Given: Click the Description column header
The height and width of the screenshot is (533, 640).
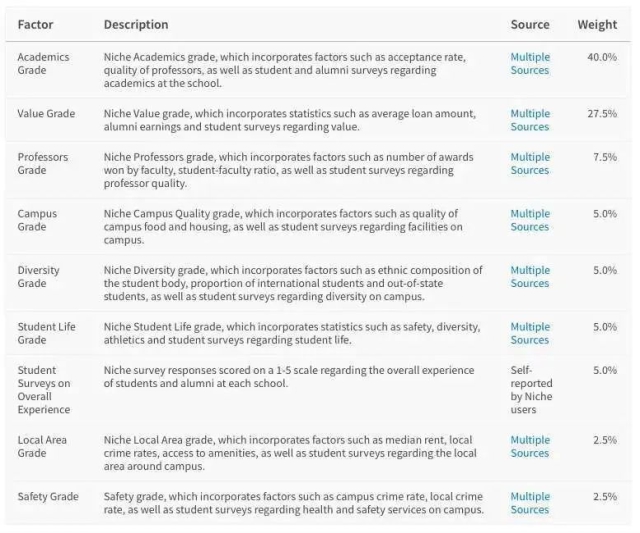Looking at the screenshot, I should [136, 24].
